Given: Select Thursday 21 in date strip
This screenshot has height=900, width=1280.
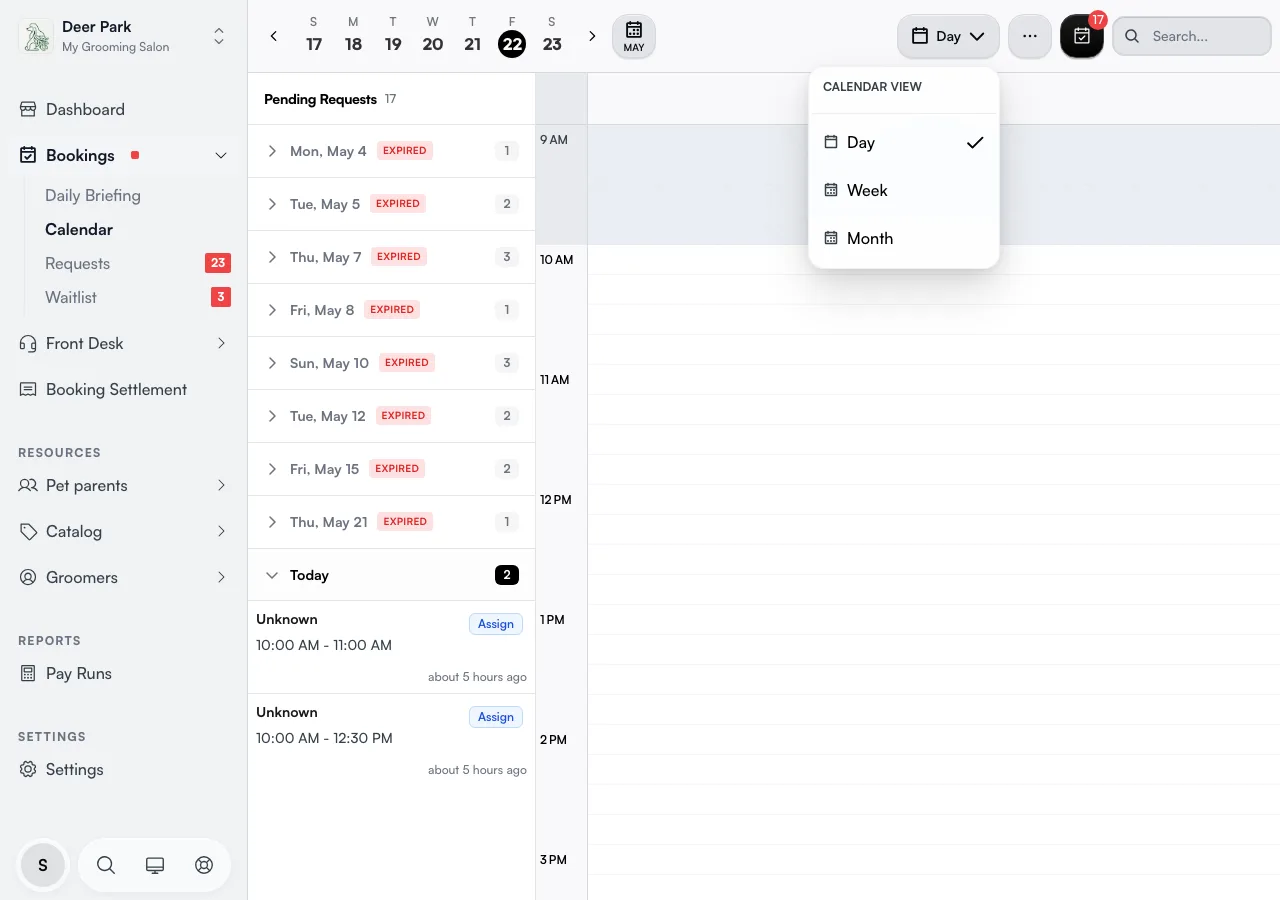Looking at the screenshot, I should (x=473, y=36).
